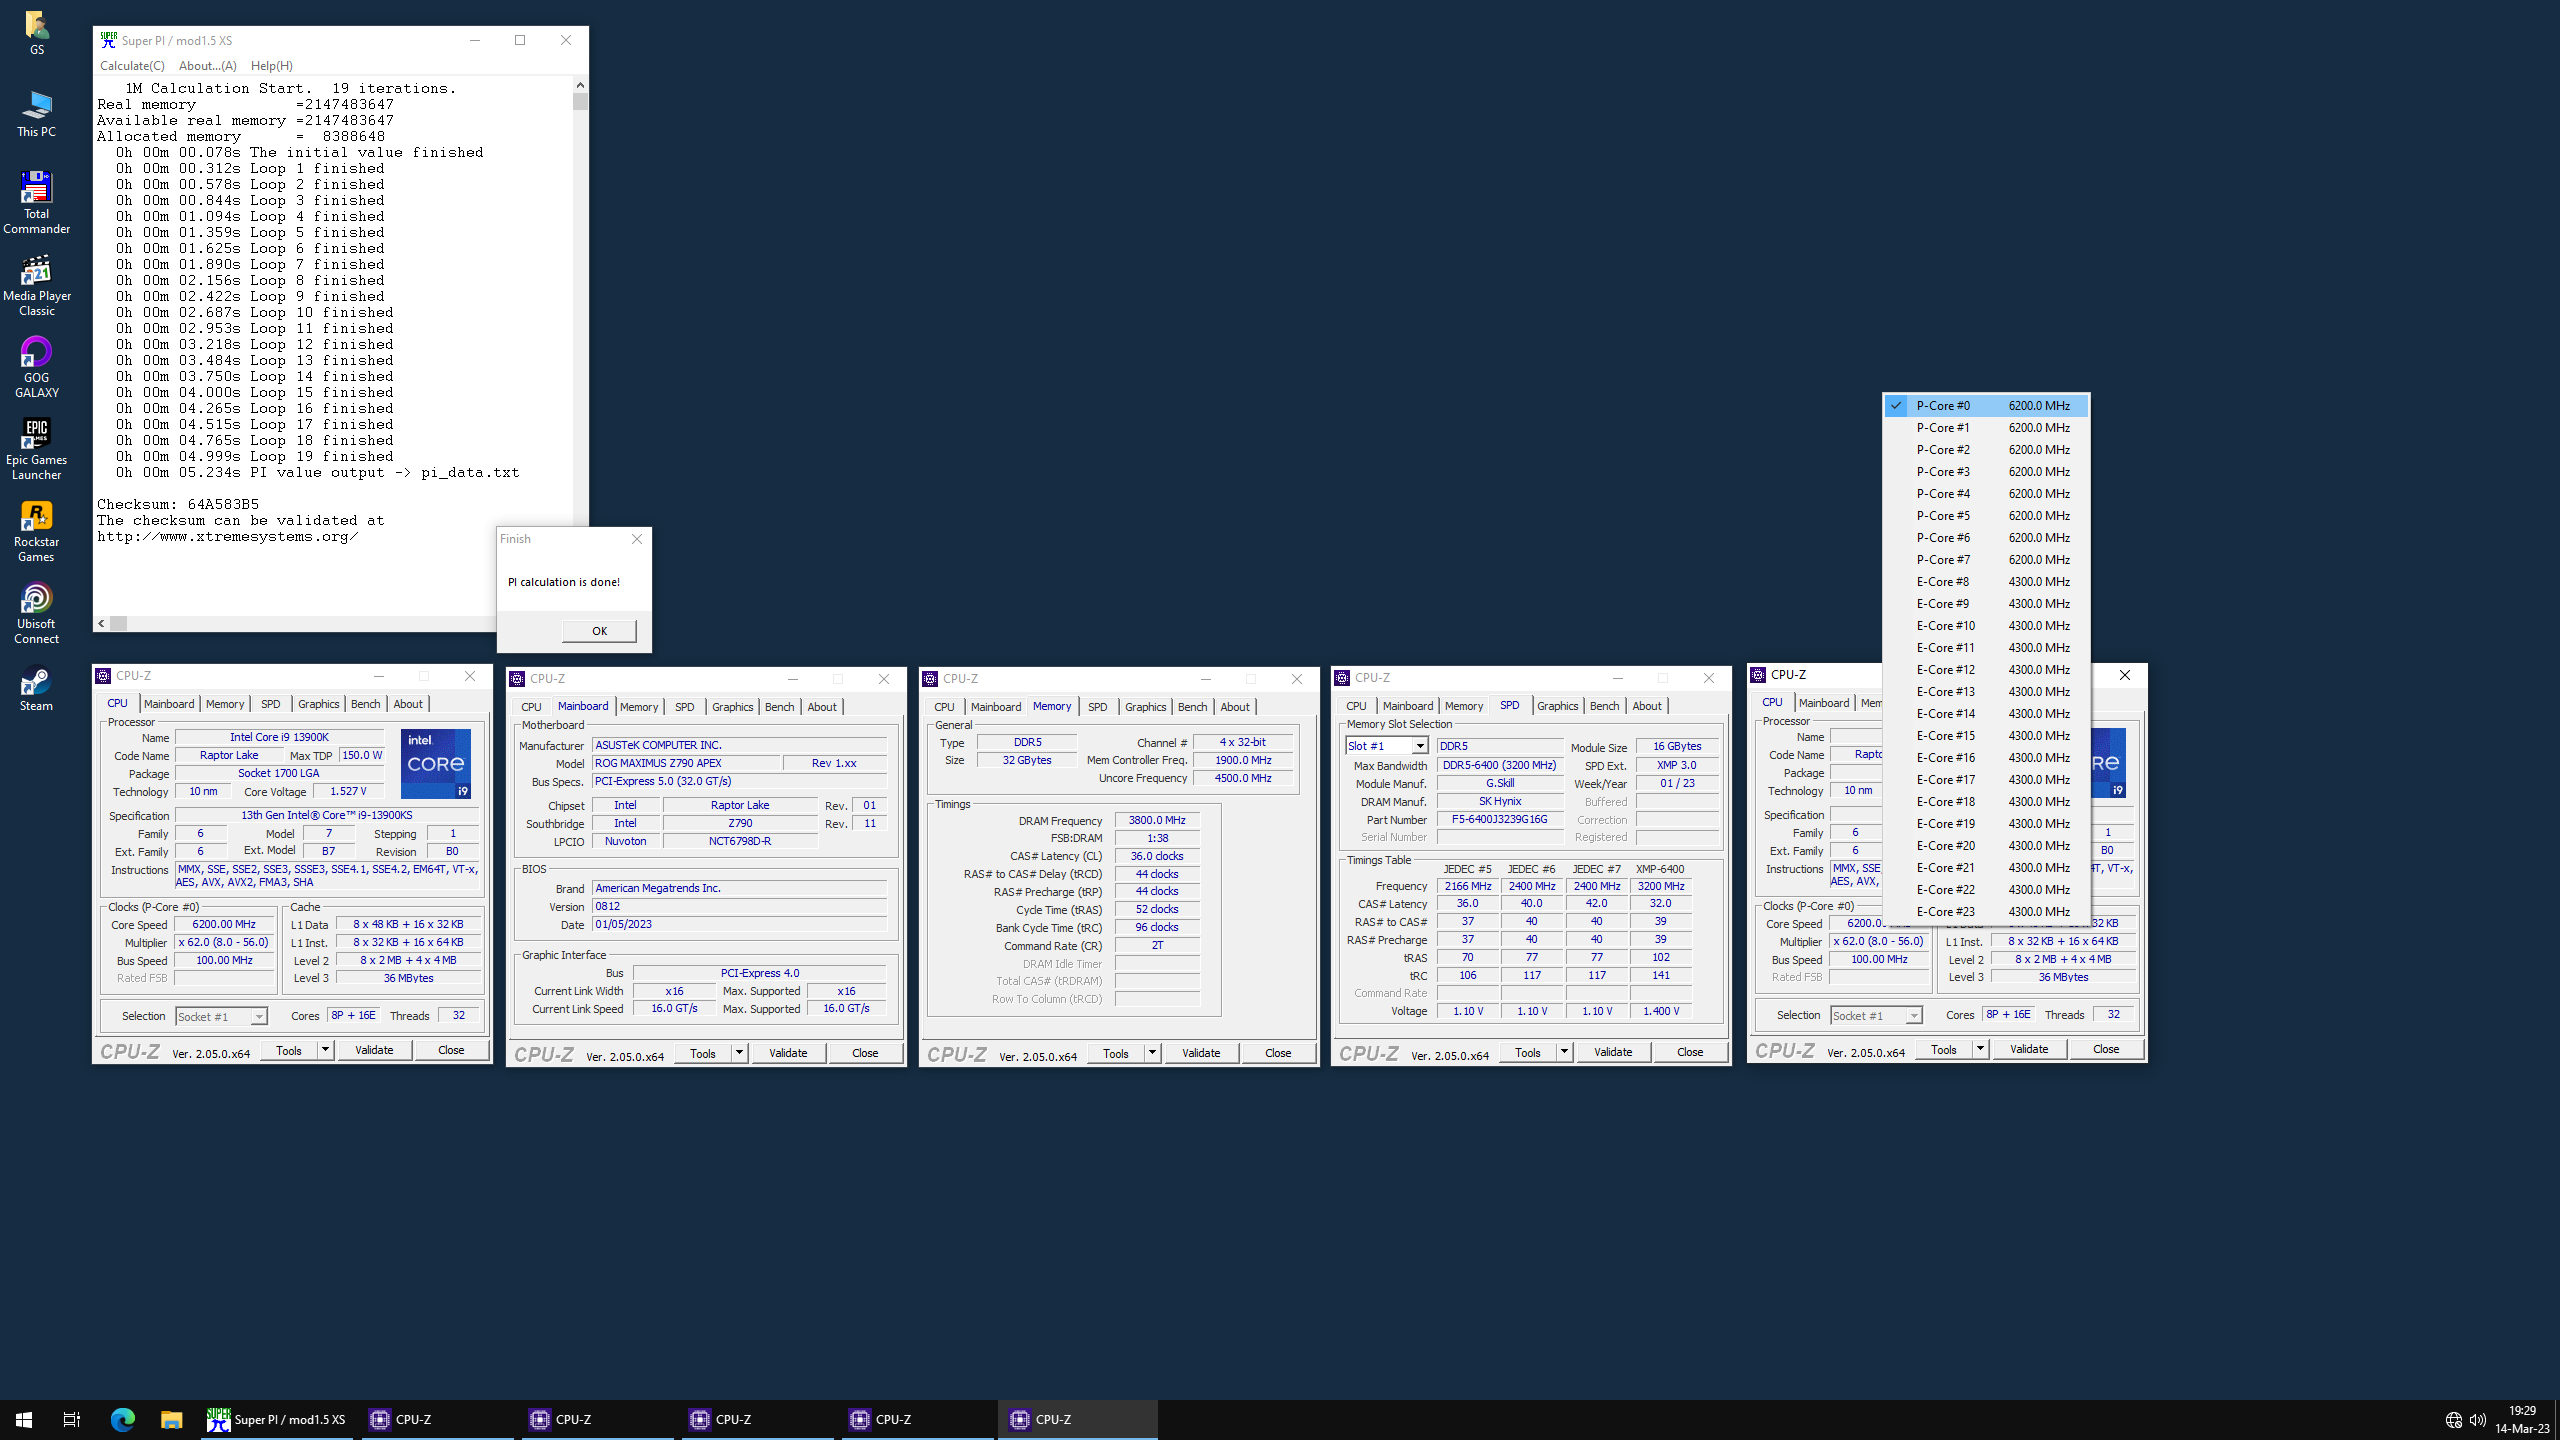Click Close button in Mainboard CPU-Z

pyautogui.click(x=865, y=1053)
